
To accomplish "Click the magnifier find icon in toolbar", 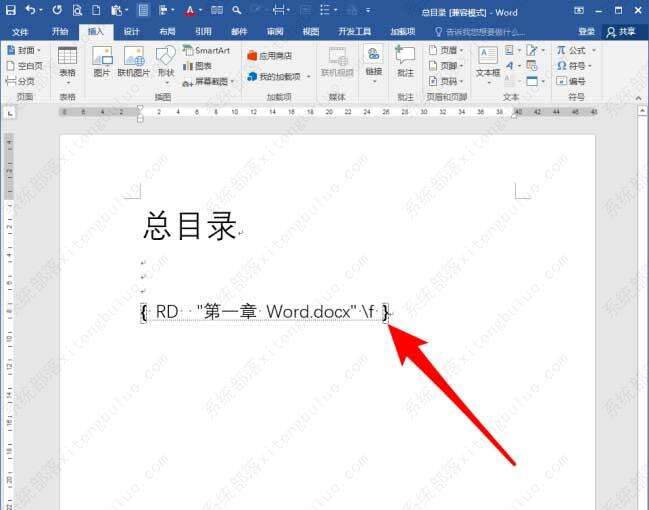I will (237, 10).
